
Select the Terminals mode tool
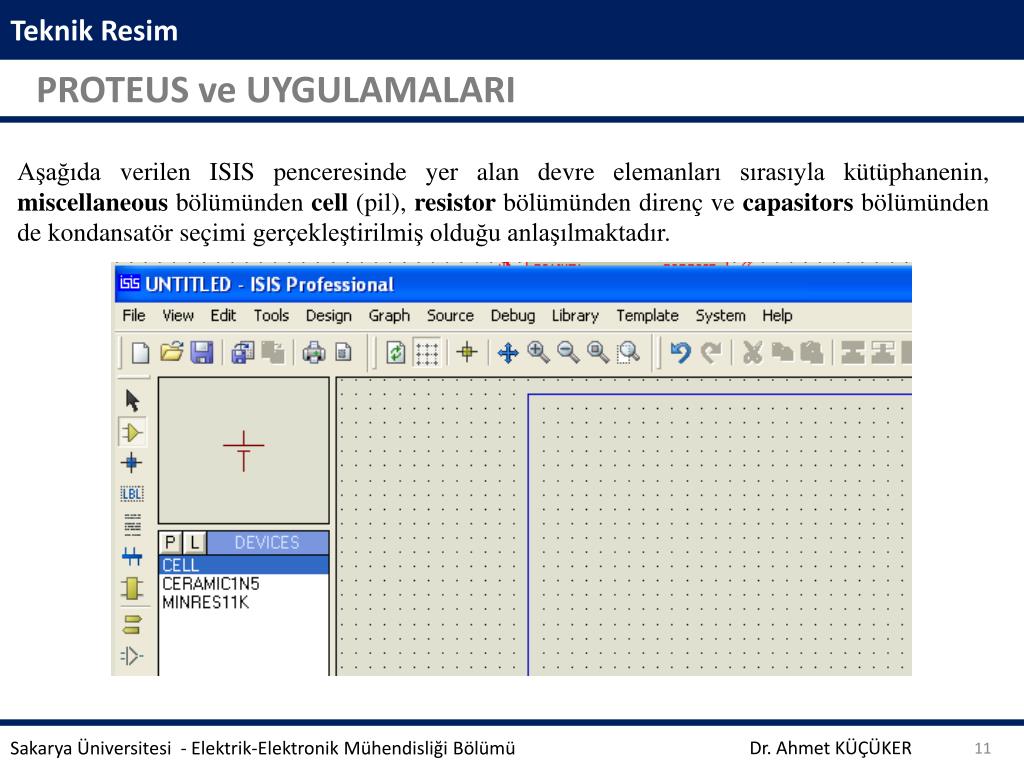click(132, 624)
